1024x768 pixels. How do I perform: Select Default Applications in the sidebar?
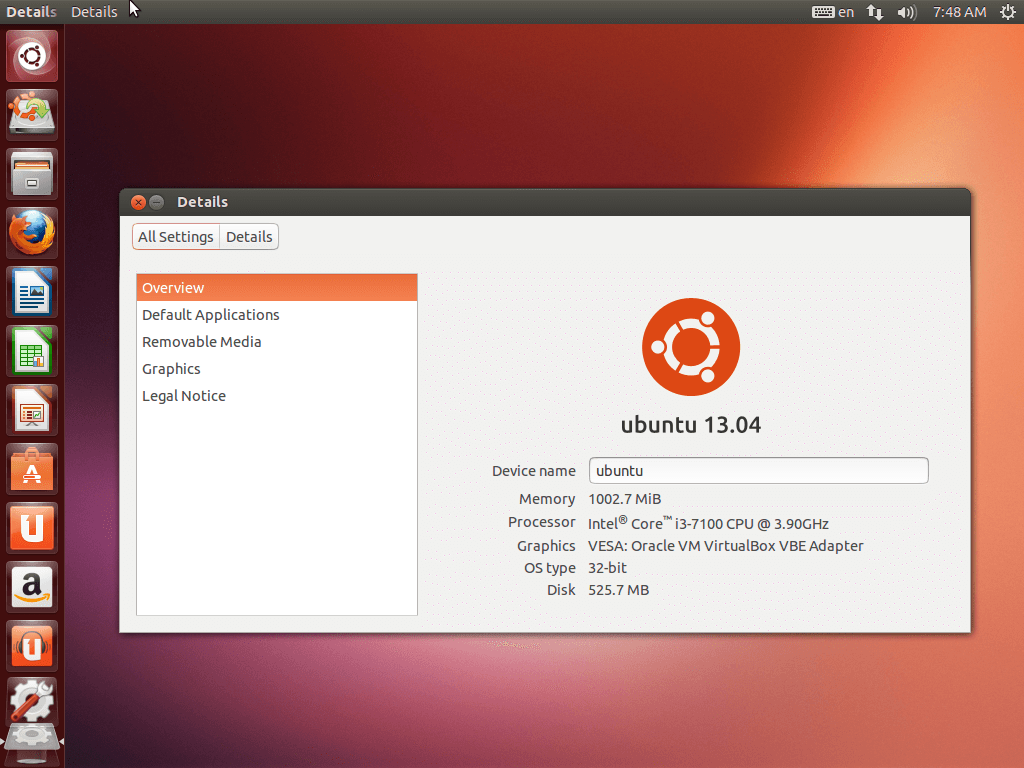(211, 315)
